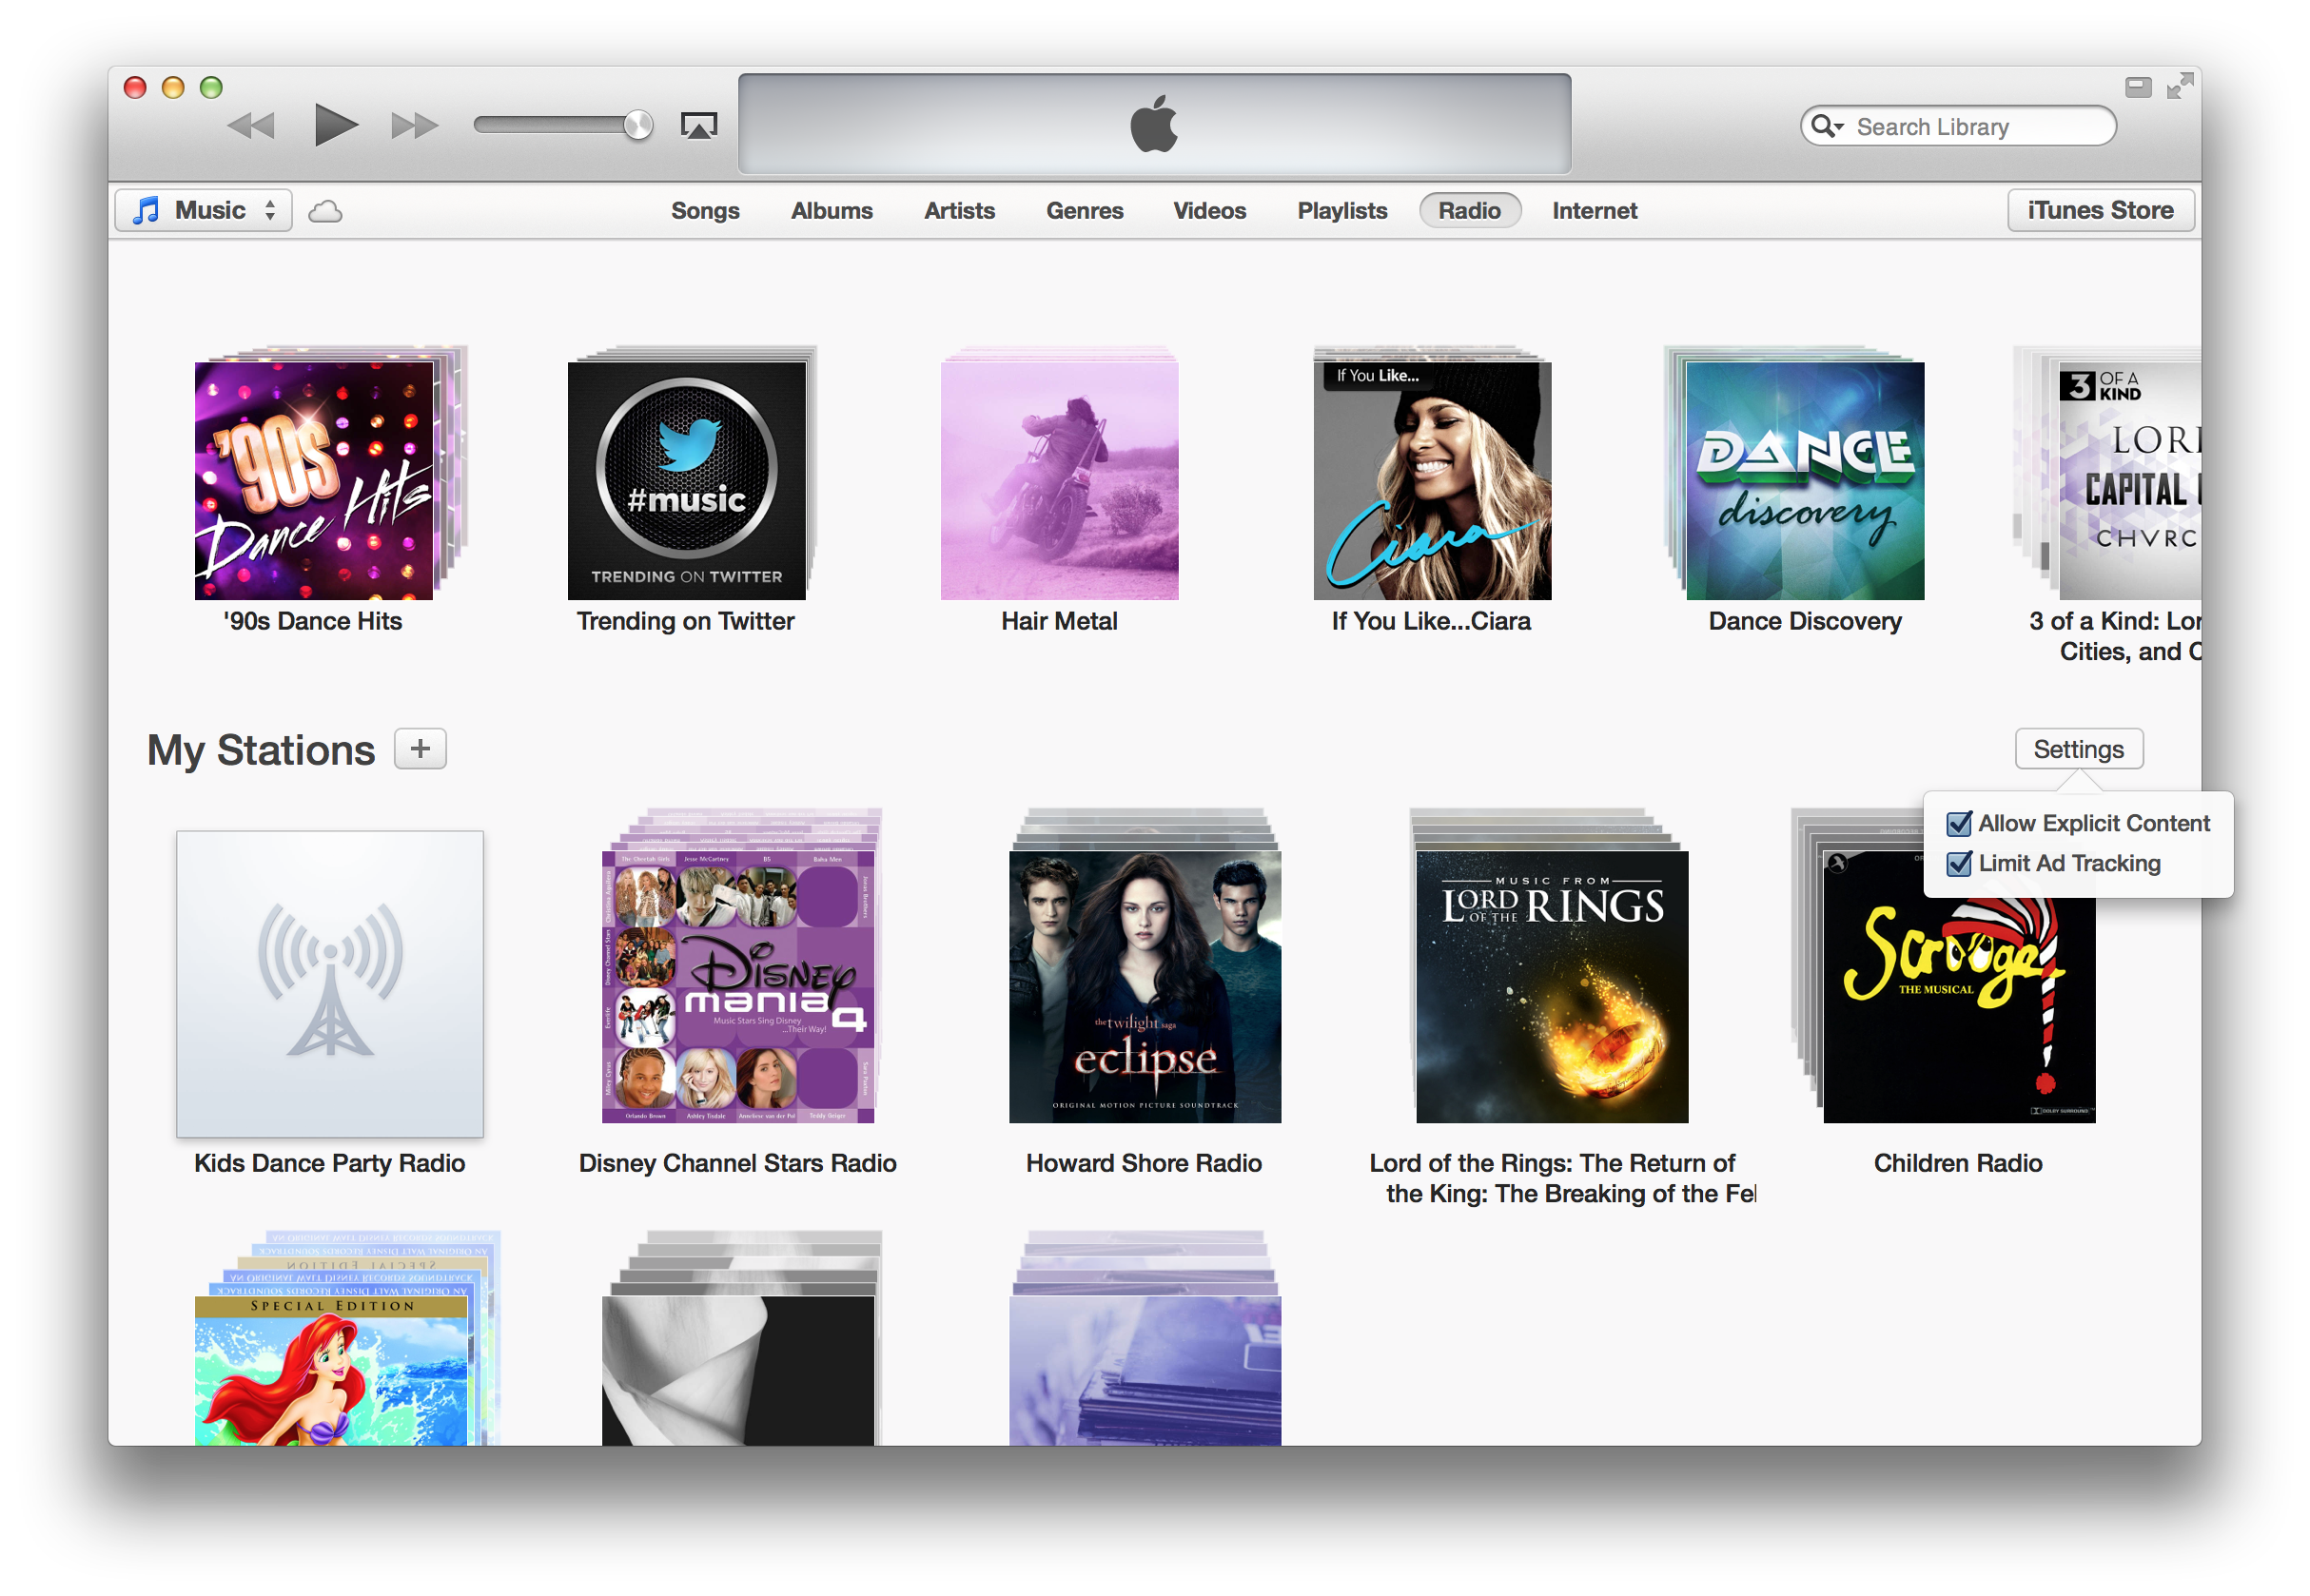Viewport: 2310px width, 1596px height.
Task: Go to the Internet radio tab
Action: coord(1594,211)
